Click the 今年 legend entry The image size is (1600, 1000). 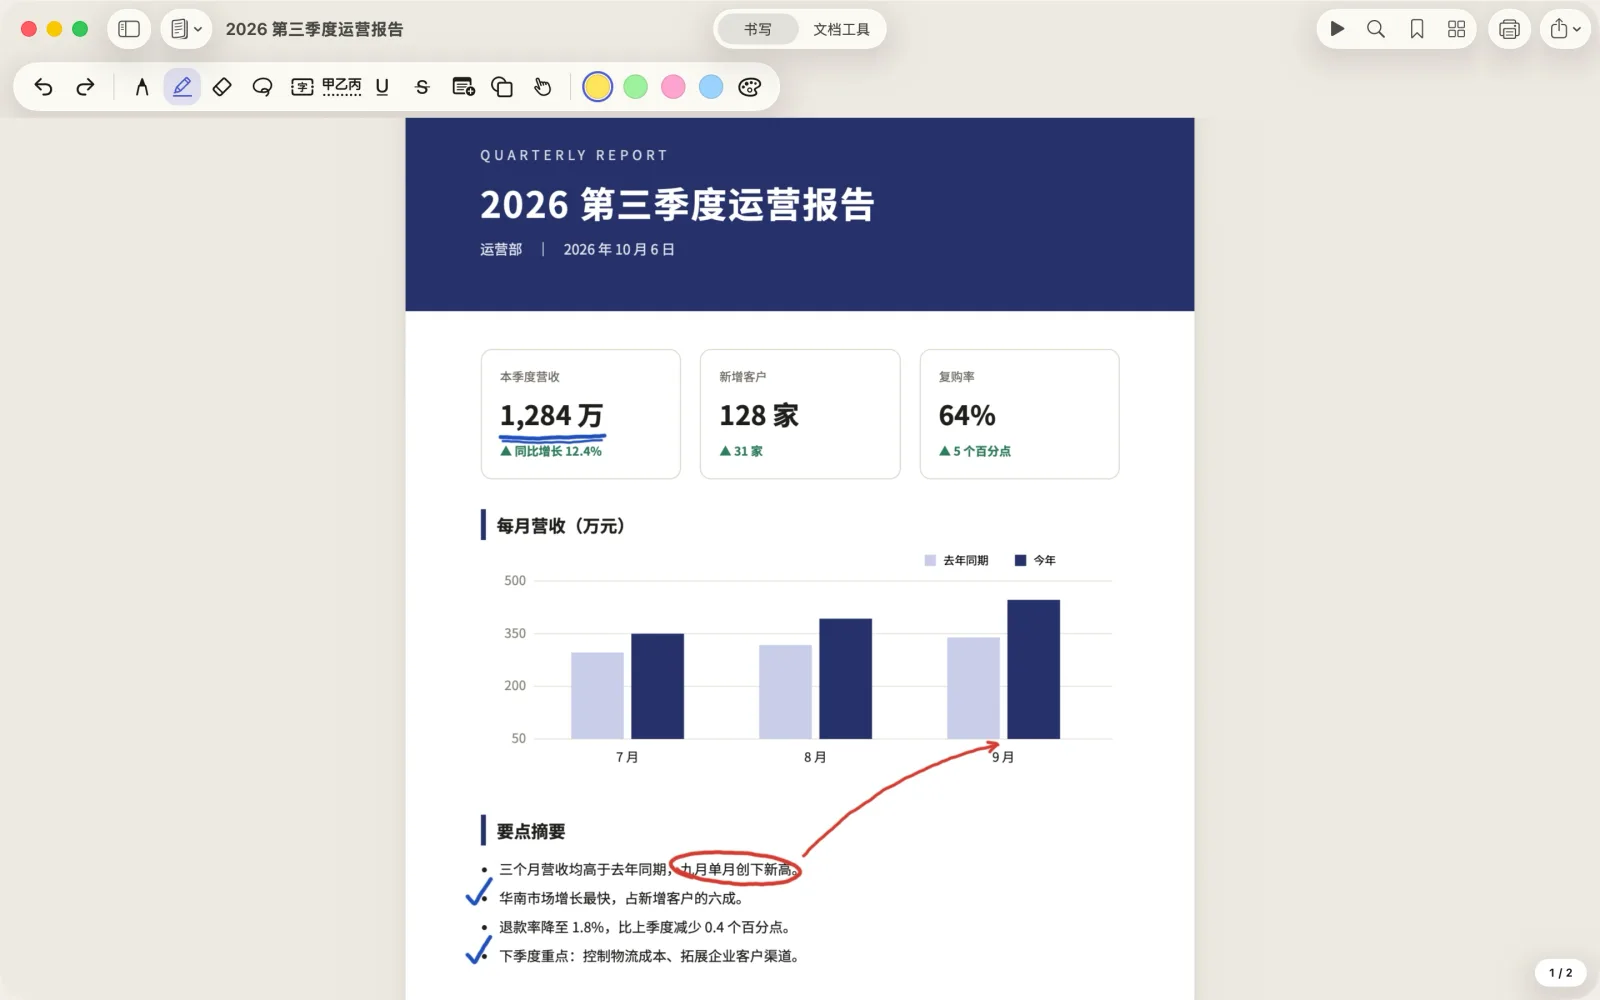pos(1035,560)
